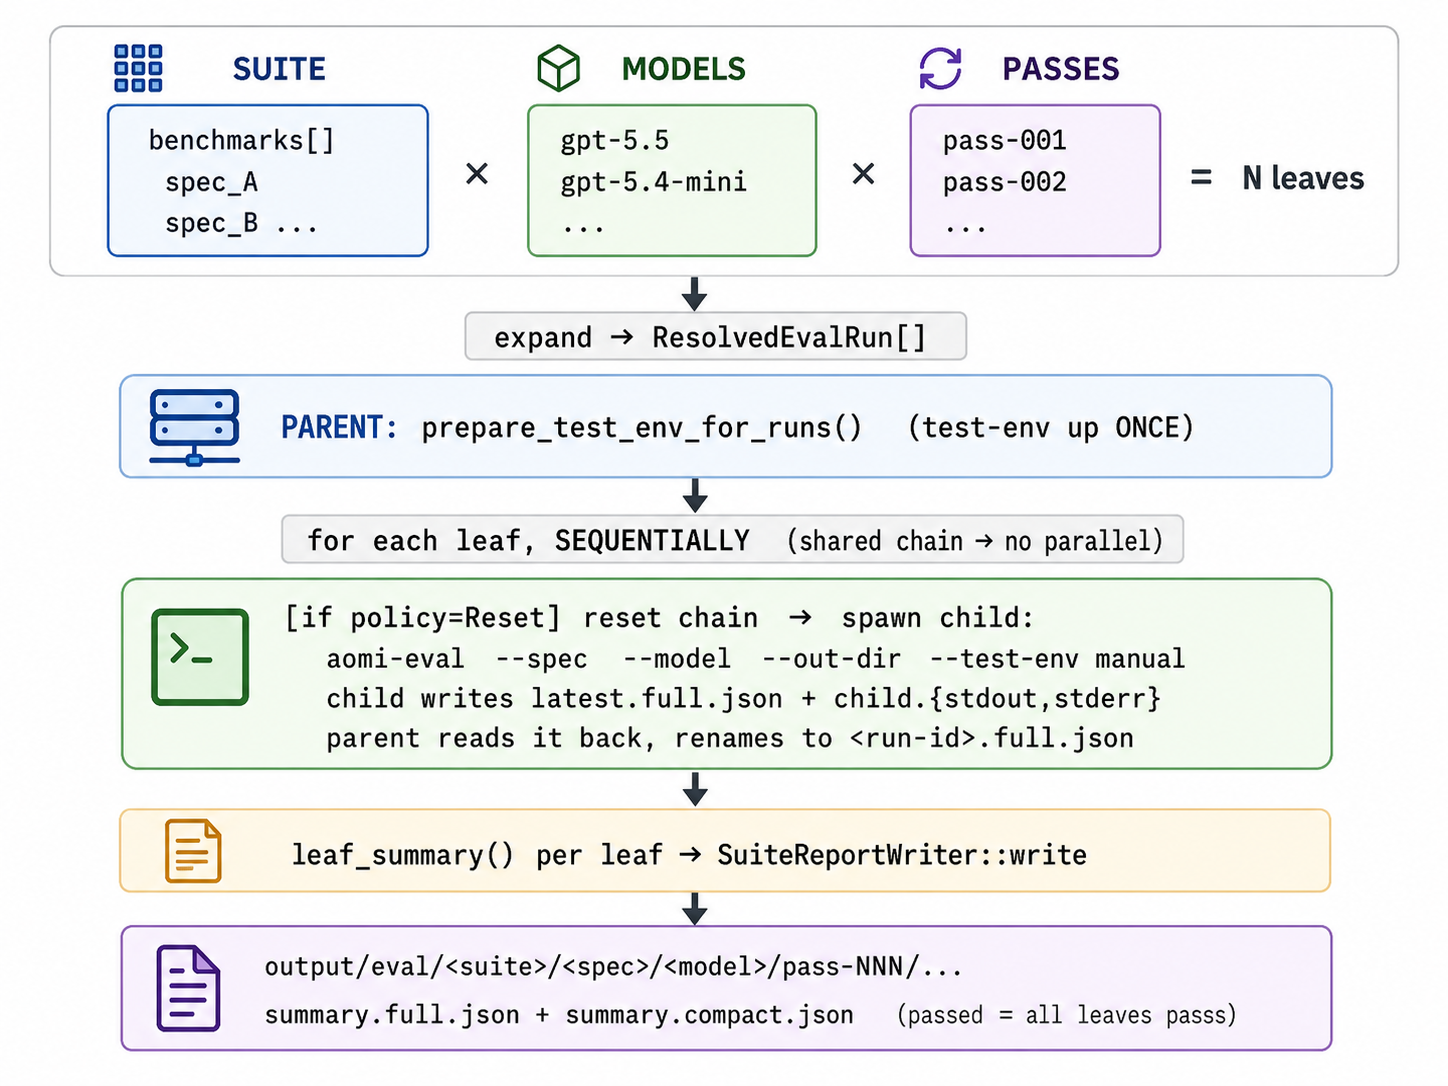
Task: Click the orange leaf_summary document icon
Action: 193,851
